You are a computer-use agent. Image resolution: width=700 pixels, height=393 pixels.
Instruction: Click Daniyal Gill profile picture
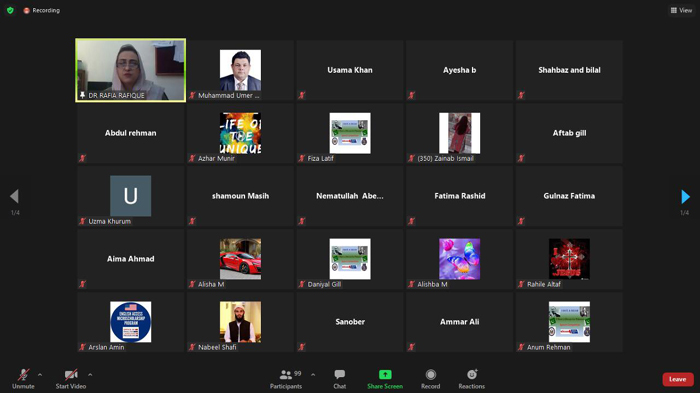(350, 259)
